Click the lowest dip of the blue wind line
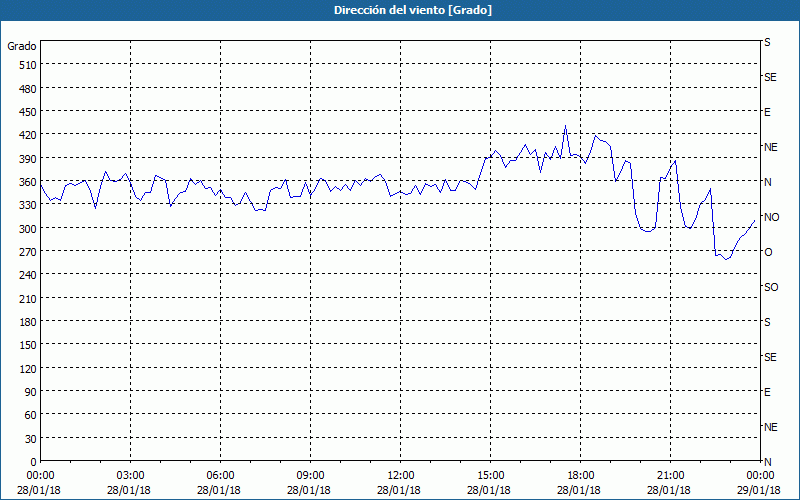Viewport: 800px width, 500px height. point(727,259)
